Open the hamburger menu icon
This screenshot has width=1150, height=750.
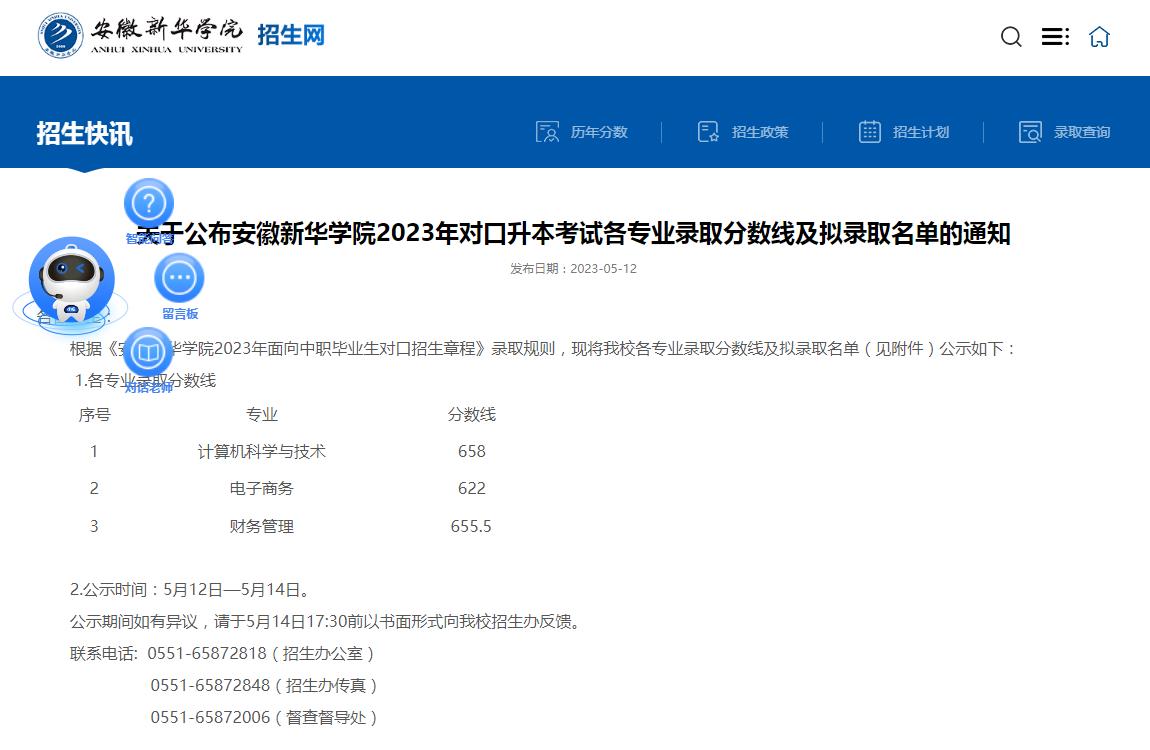tap(1055, 37)
